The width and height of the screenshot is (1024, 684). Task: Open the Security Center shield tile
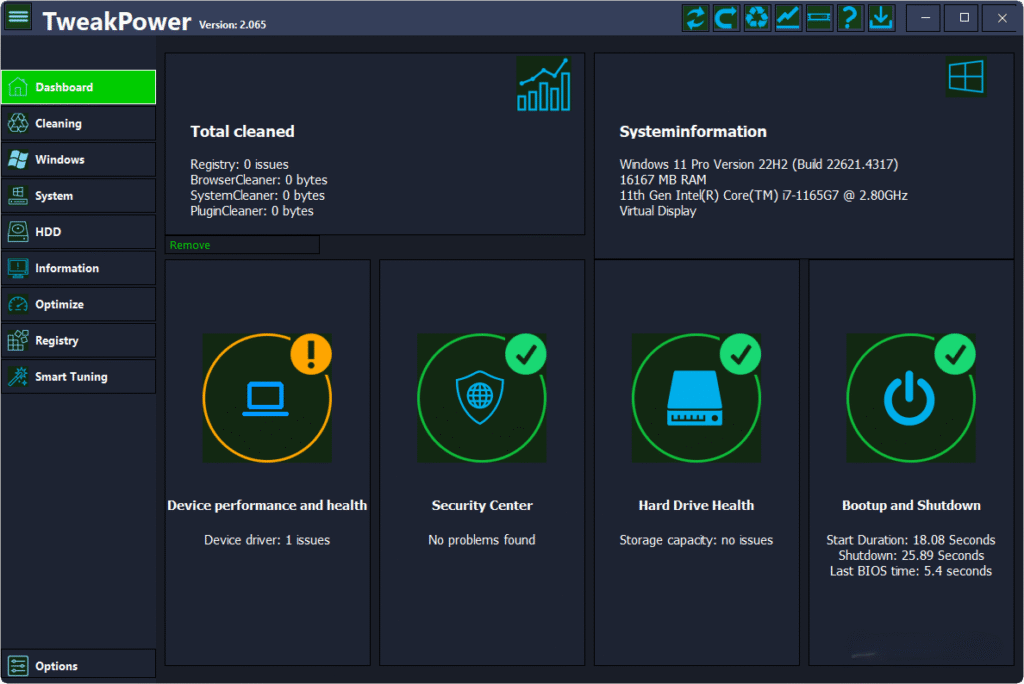pyautogui.click(x=481, y=398)
